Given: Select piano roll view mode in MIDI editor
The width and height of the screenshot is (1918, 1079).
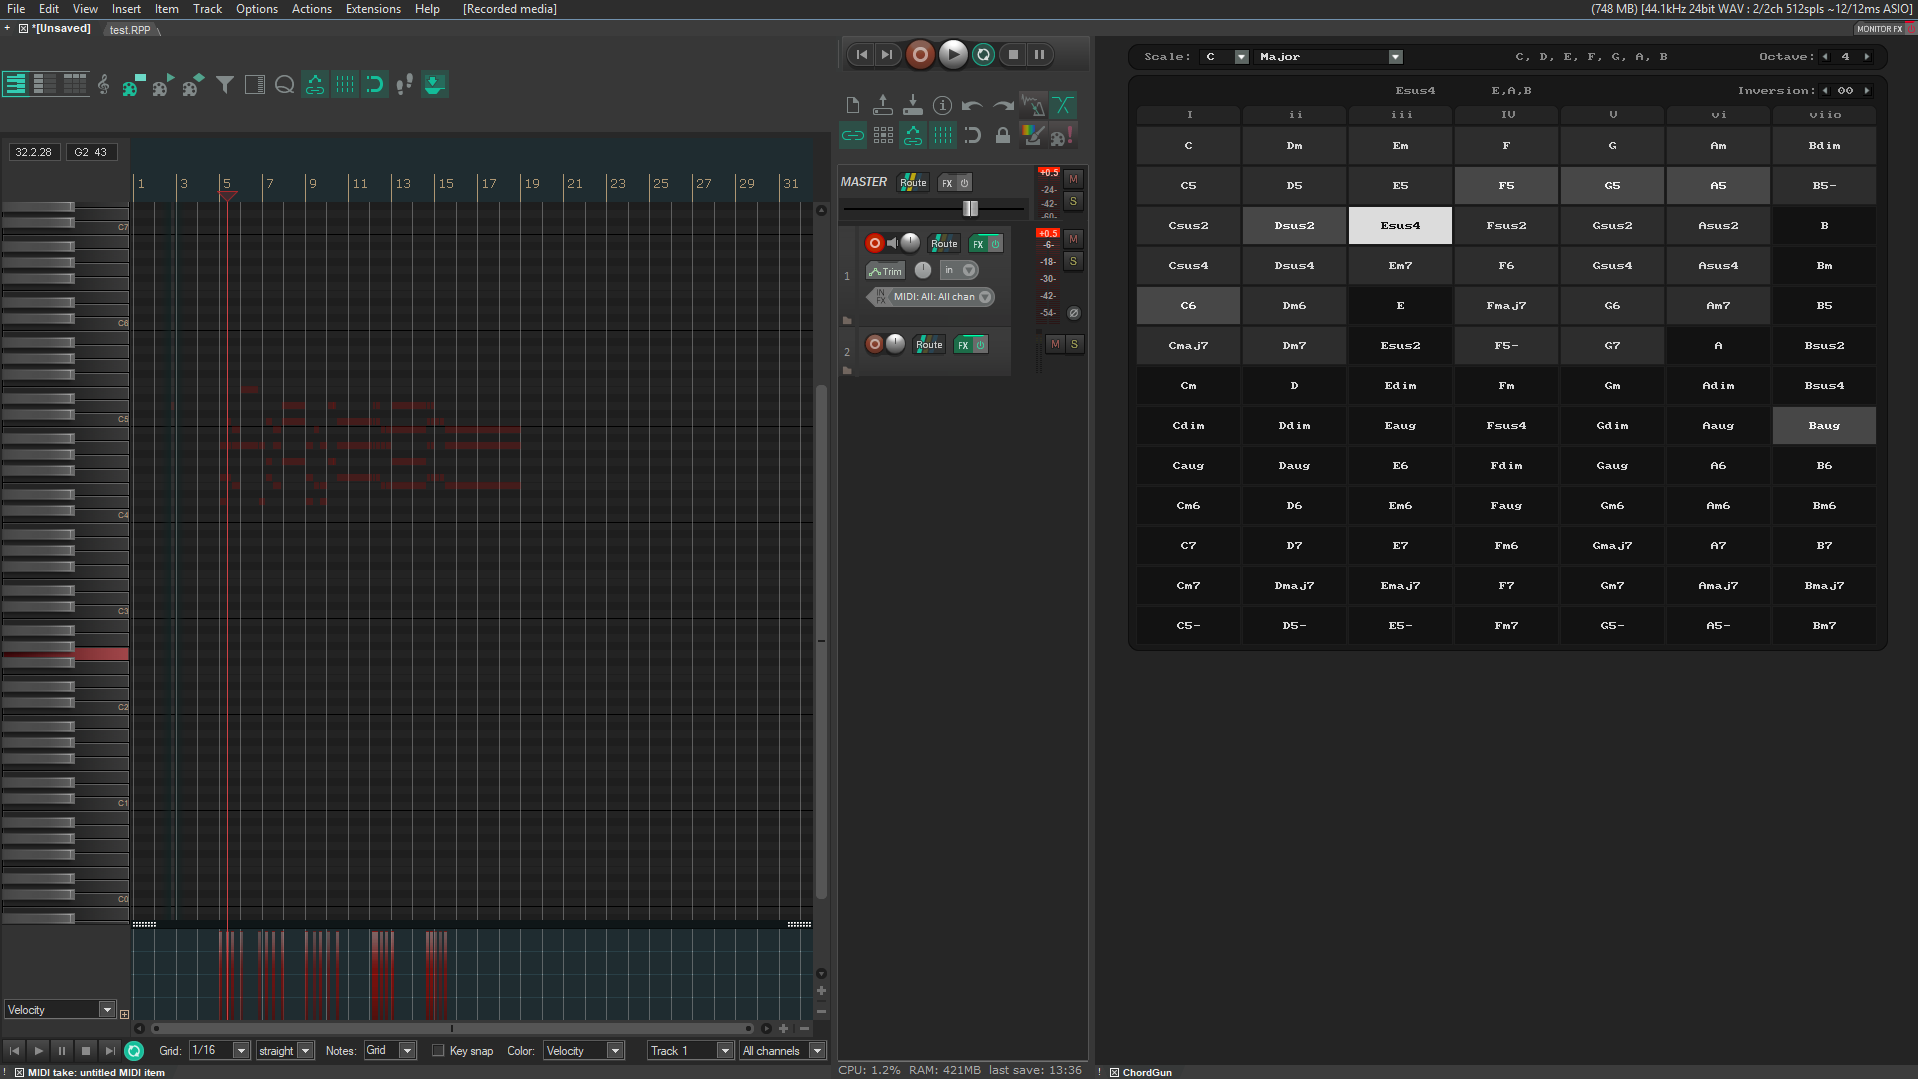Looking at the screenshot, I should (16, 85).
